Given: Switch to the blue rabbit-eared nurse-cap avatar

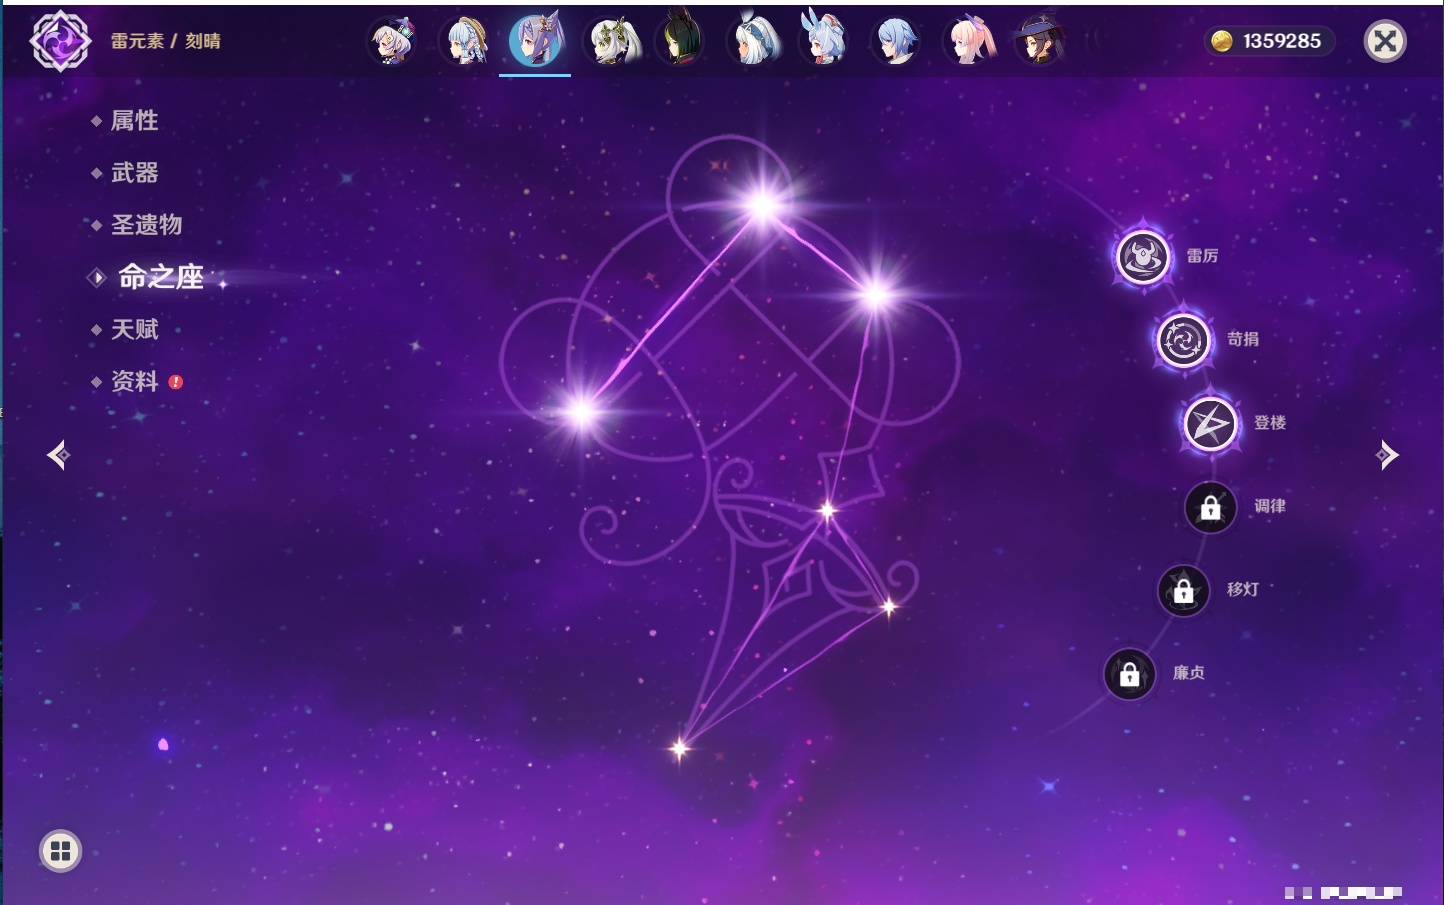Looking at the screenshot, I should 824,39.
